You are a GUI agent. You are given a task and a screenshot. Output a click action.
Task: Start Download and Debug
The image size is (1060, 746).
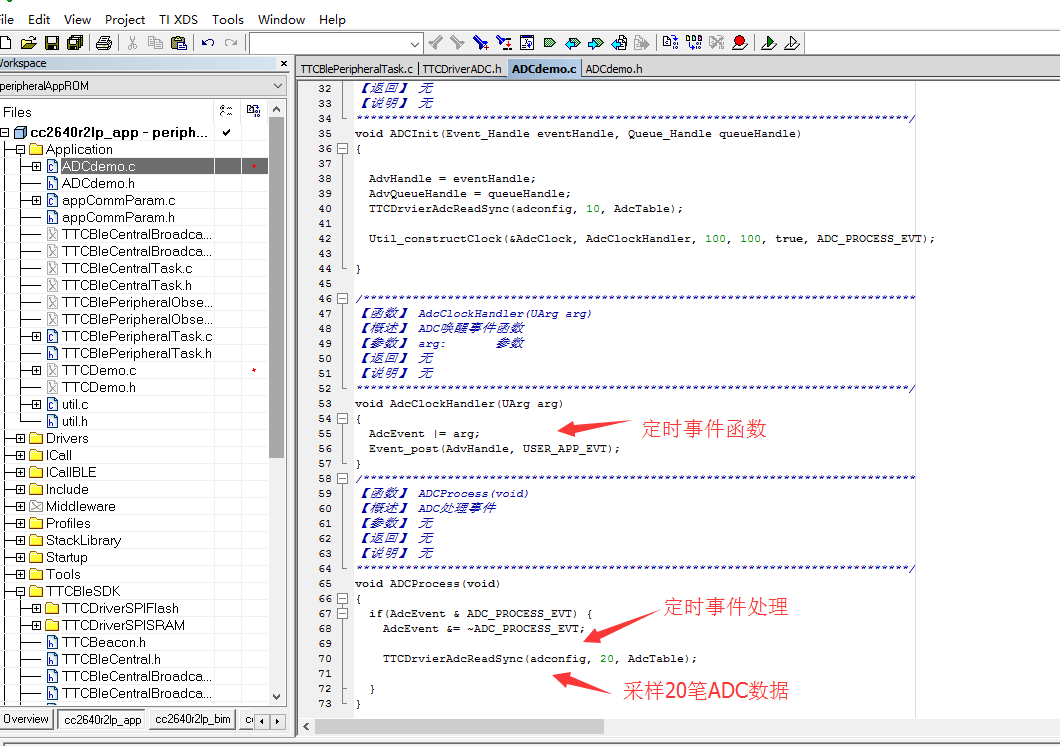point(769,43)
